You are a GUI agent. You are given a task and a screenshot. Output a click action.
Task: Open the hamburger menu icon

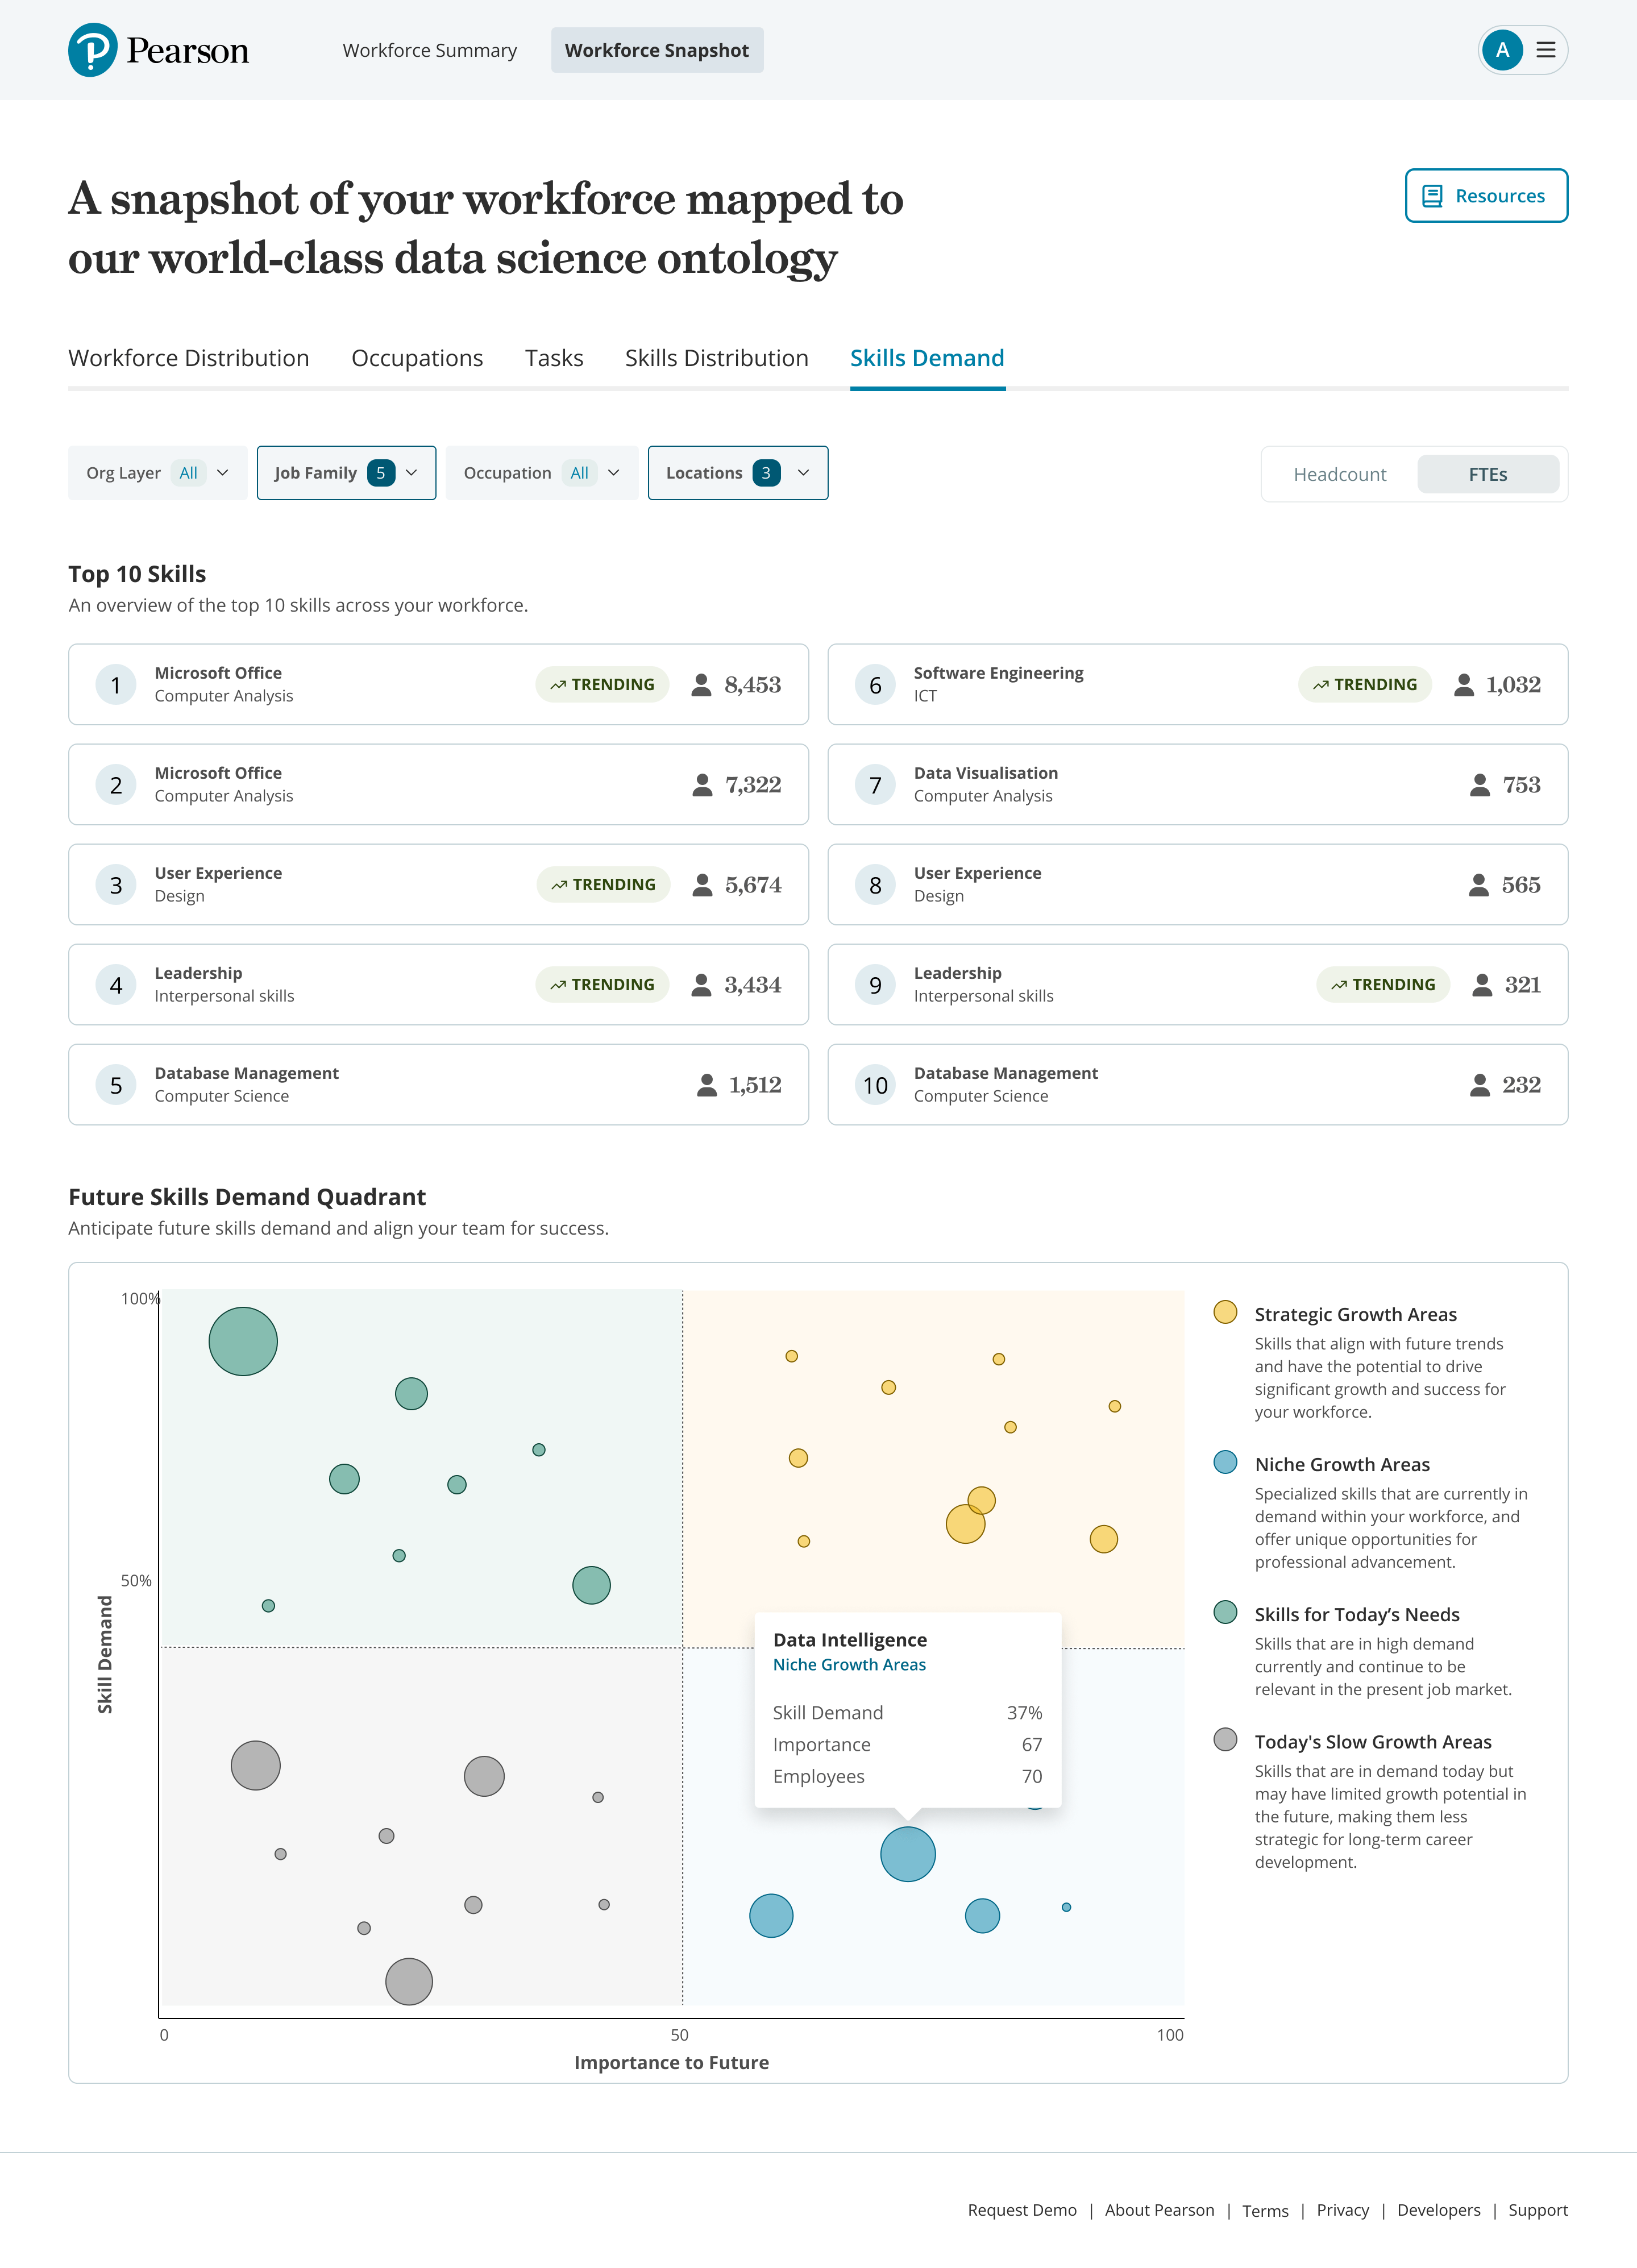[x=1545, y=50]
